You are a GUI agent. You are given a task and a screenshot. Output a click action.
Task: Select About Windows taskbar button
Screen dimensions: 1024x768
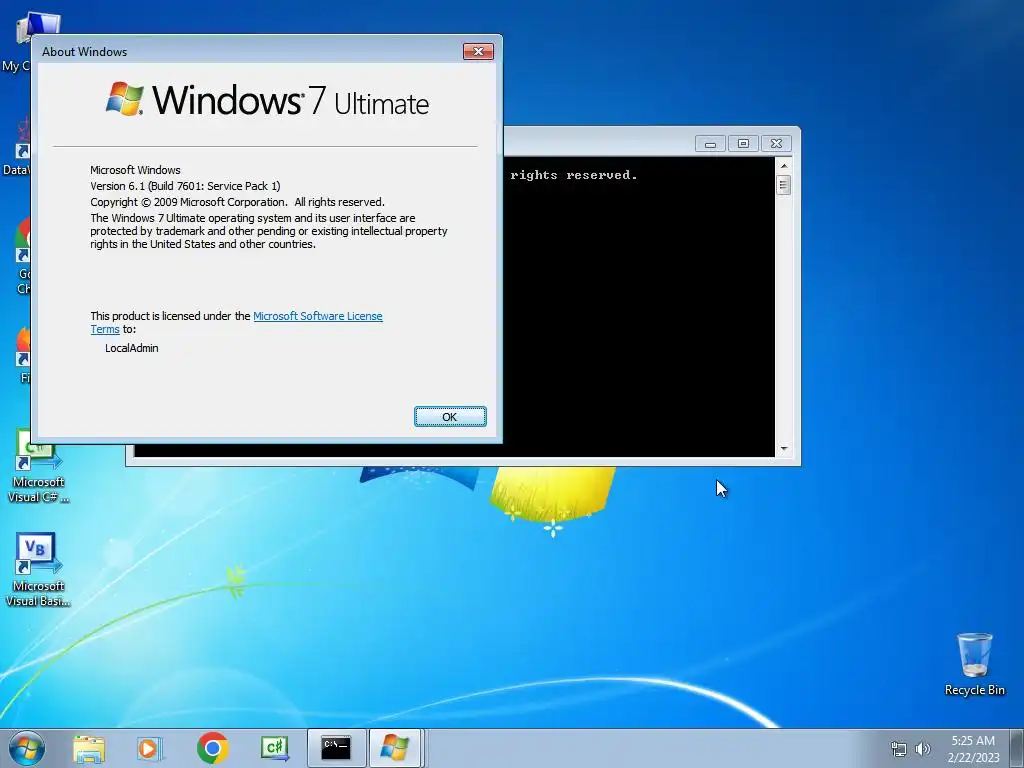[x=395, y=748]
